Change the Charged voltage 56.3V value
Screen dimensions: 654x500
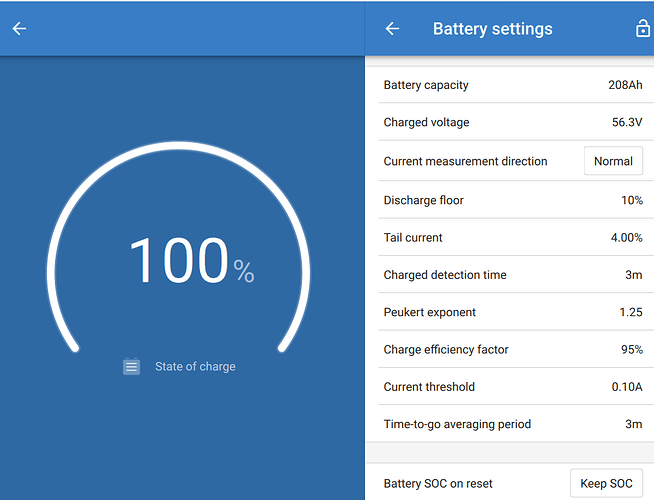click(512, 123)
